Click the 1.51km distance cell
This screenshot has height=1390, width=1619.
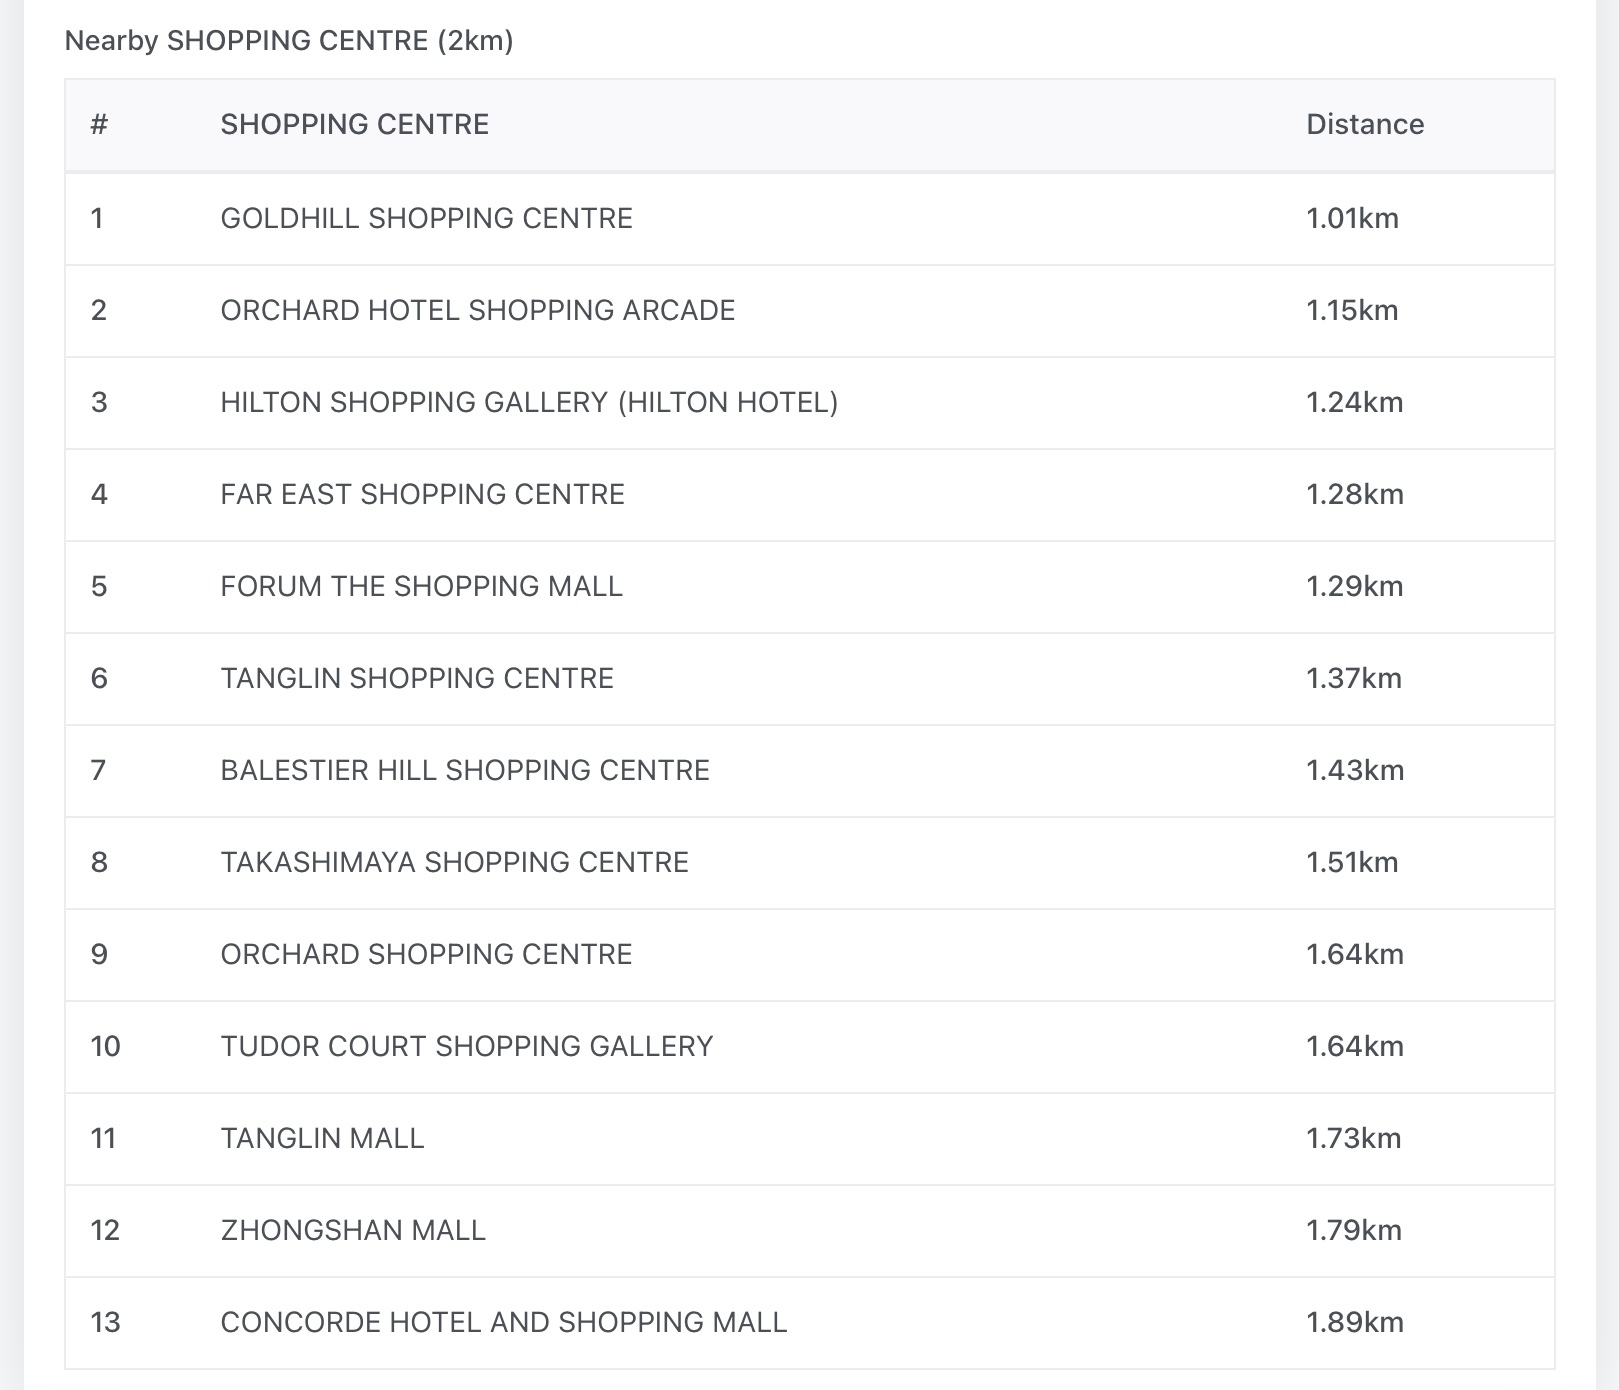1352,862
